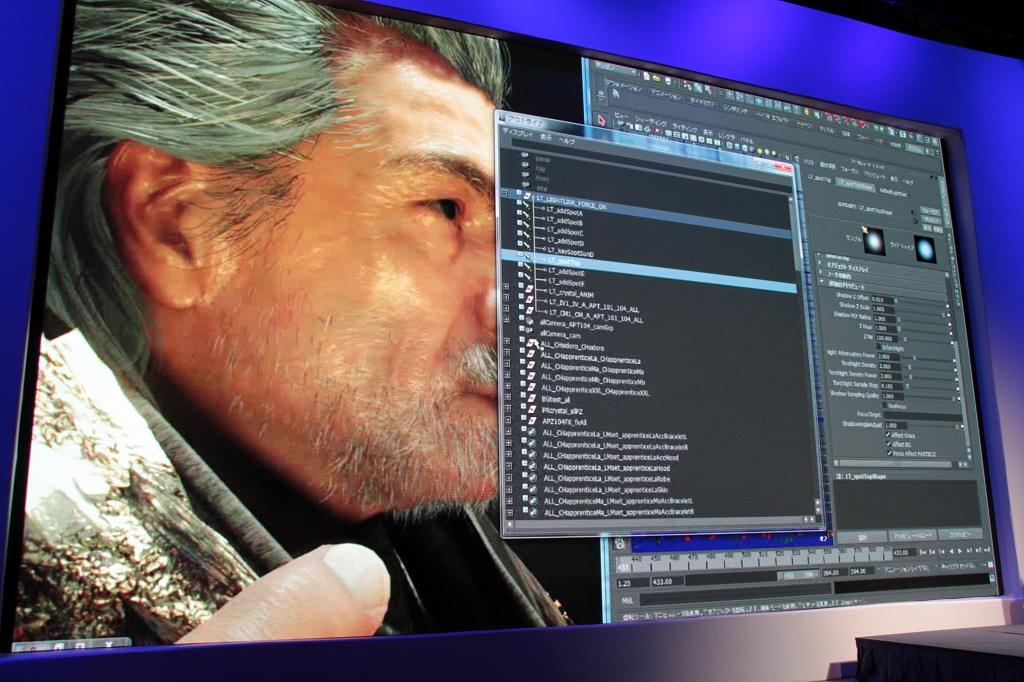Expand the APZ104FX_fxAll tree node
The width and height of the screenshot is (1024, 682).
click(509, 419)
